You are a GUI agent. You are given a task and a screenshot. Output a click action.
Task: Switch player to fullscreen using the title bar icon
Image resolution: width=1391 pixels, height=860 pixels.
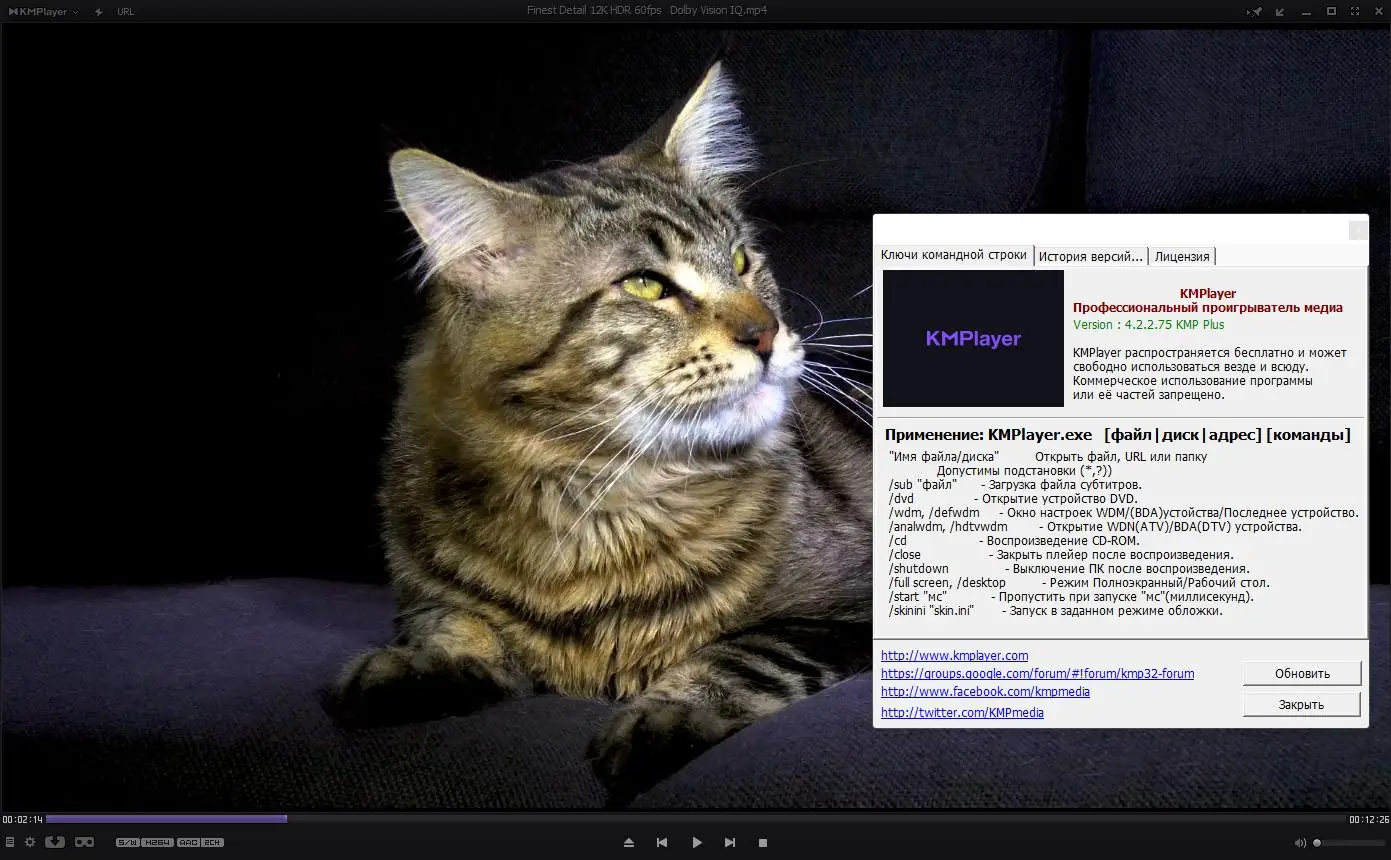coord(1355,11)
